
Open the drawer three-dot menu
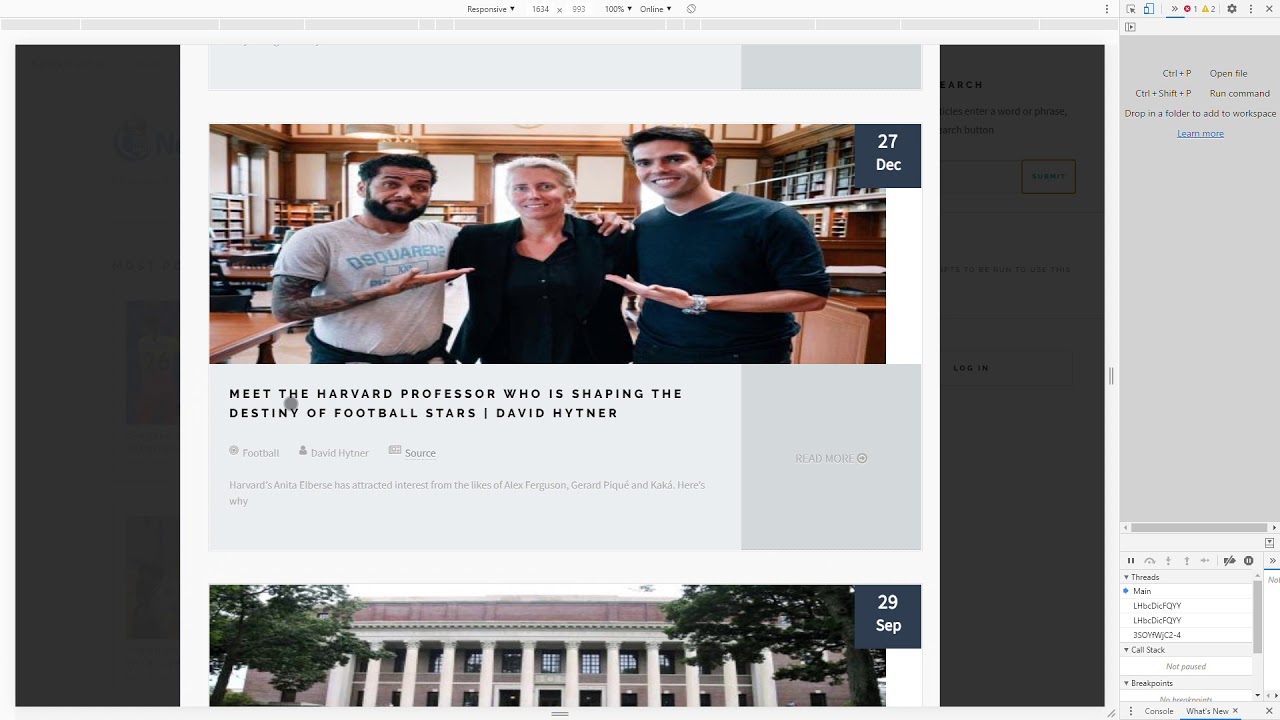coord(1130,711)
